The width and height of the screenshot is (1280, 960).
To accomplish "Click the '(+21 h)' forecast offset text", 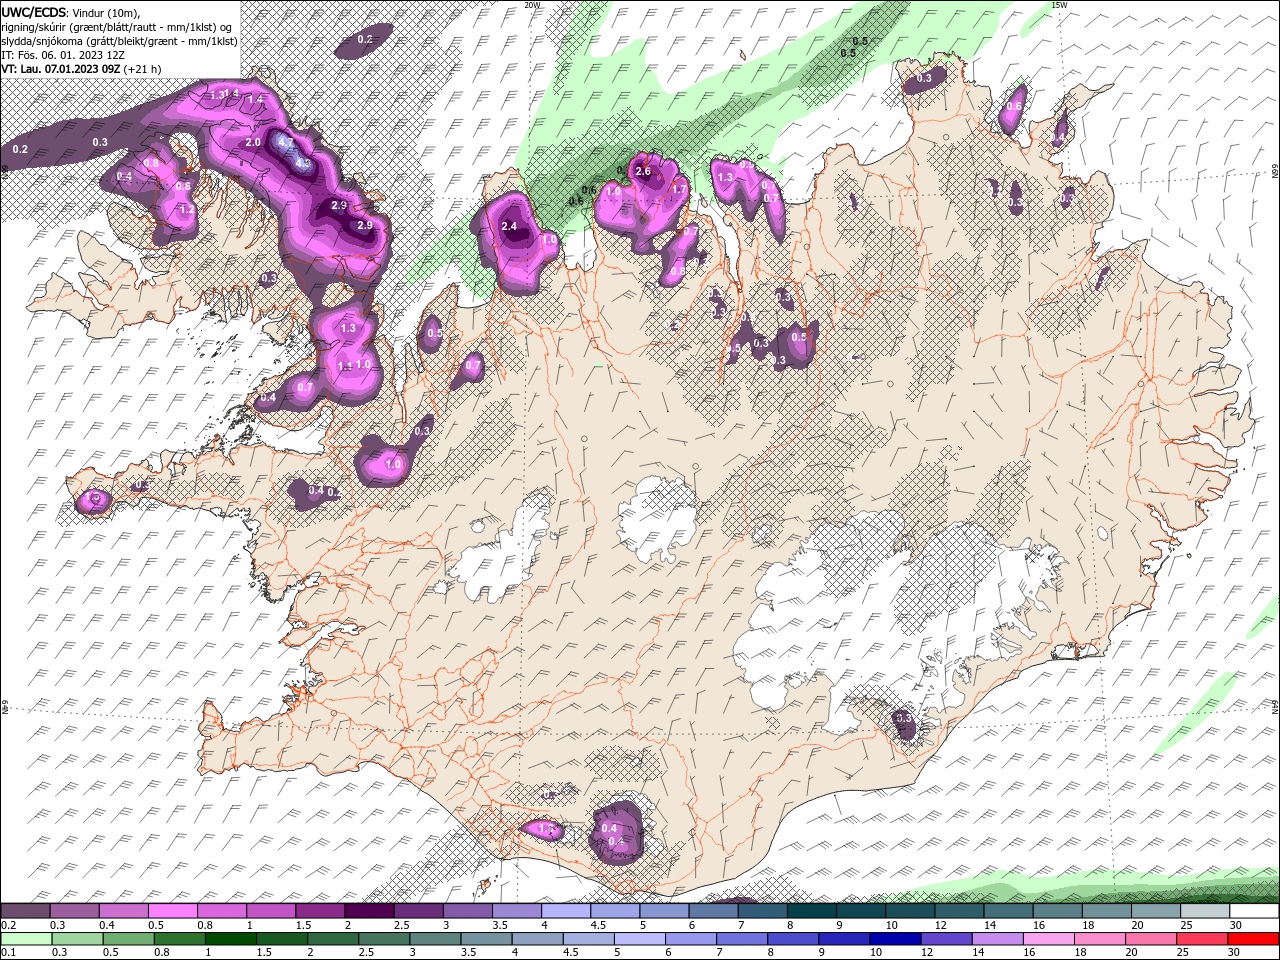I will [x=143, y=69].
